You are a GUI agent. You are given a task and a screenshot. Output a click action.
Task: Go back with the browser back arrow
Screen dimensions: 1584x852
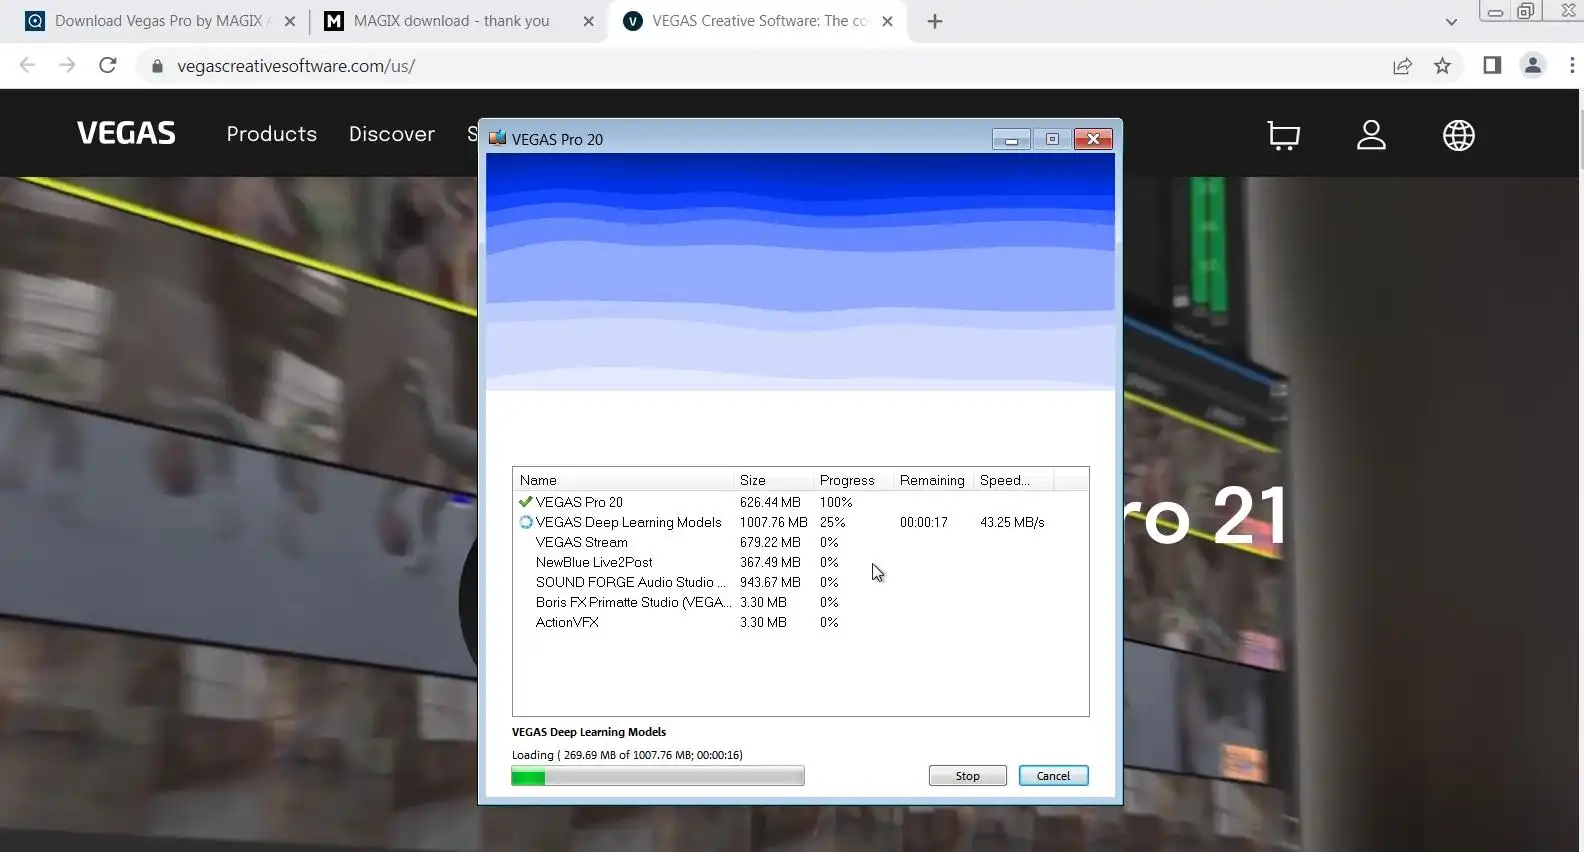pos(27,65)
